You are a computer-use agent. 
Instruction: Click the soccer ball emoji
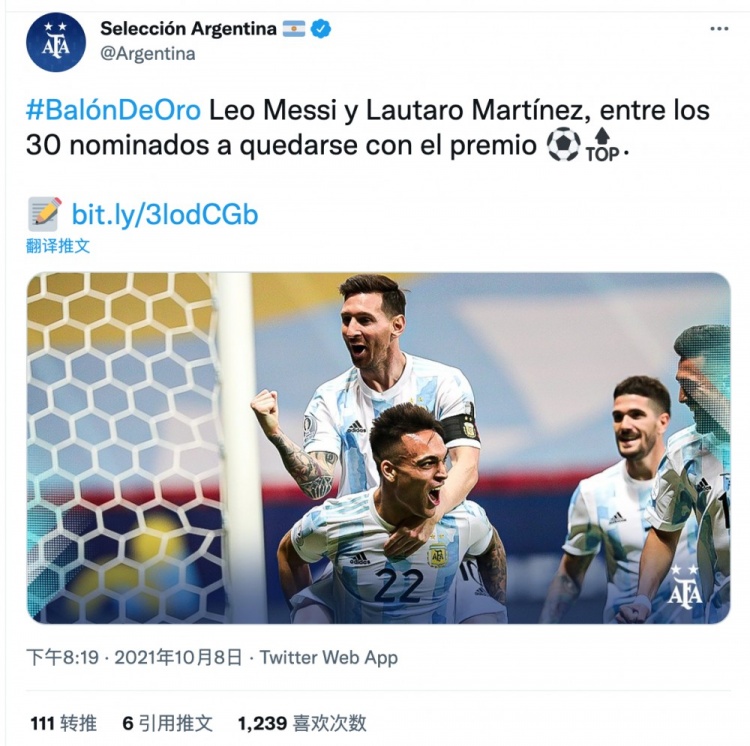click(x=563, y=144)
